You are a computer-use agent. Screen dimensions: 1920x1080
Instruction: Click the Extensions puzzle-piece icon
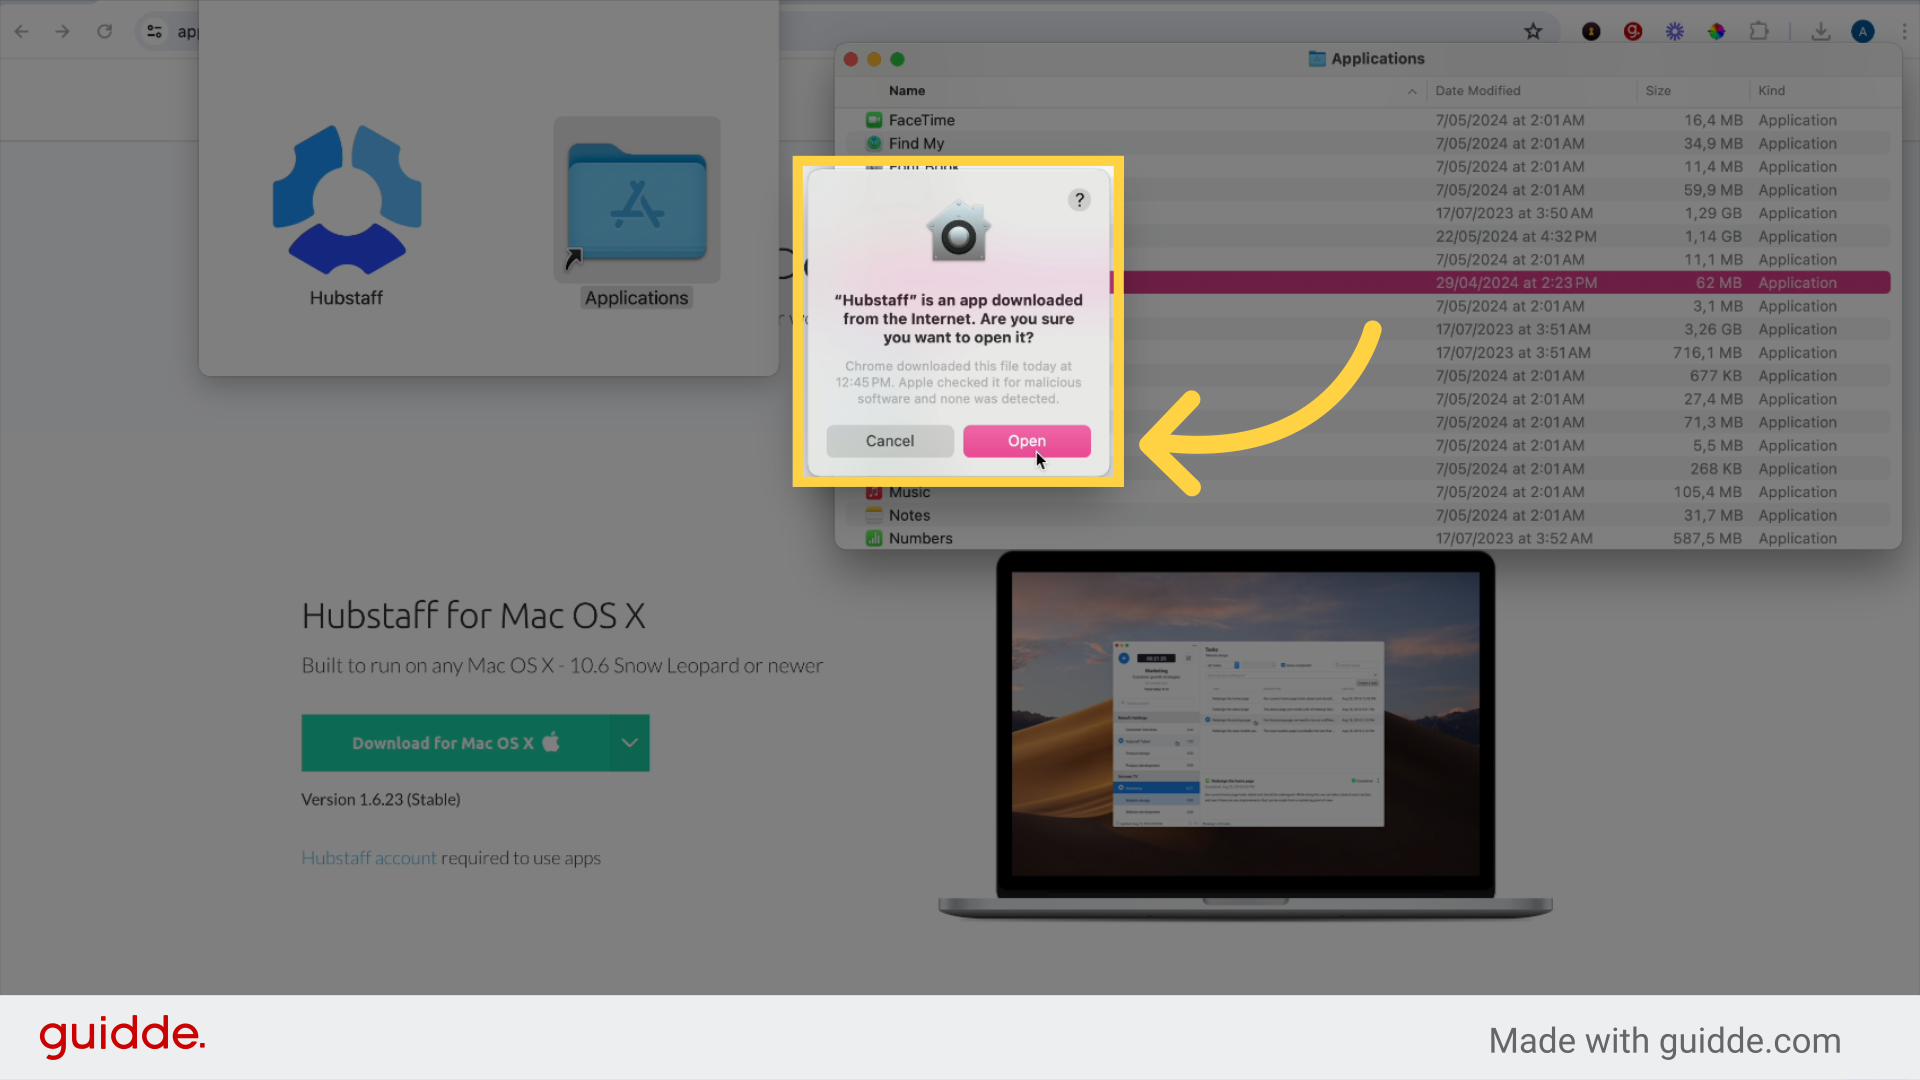click(x=1759, y=31)
